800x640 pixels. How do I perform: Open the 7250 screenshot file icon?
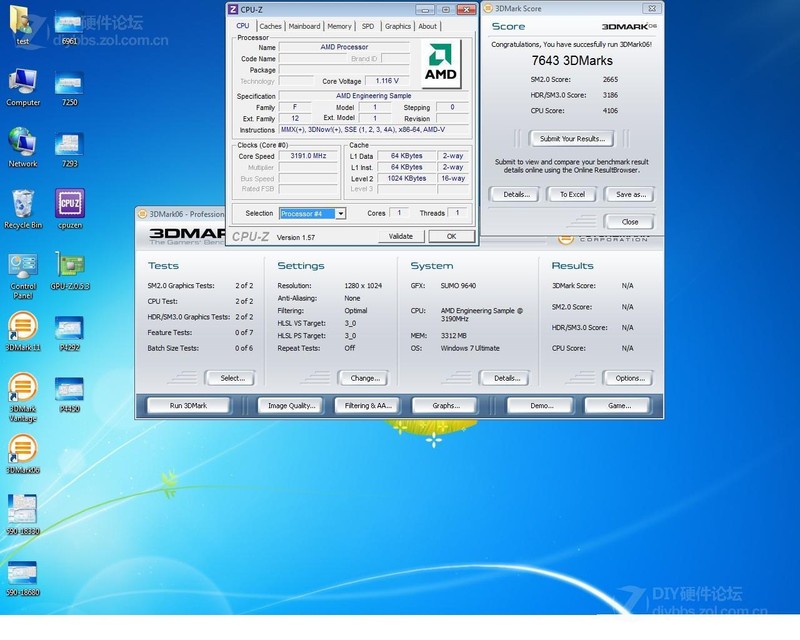tap(69, 89)
